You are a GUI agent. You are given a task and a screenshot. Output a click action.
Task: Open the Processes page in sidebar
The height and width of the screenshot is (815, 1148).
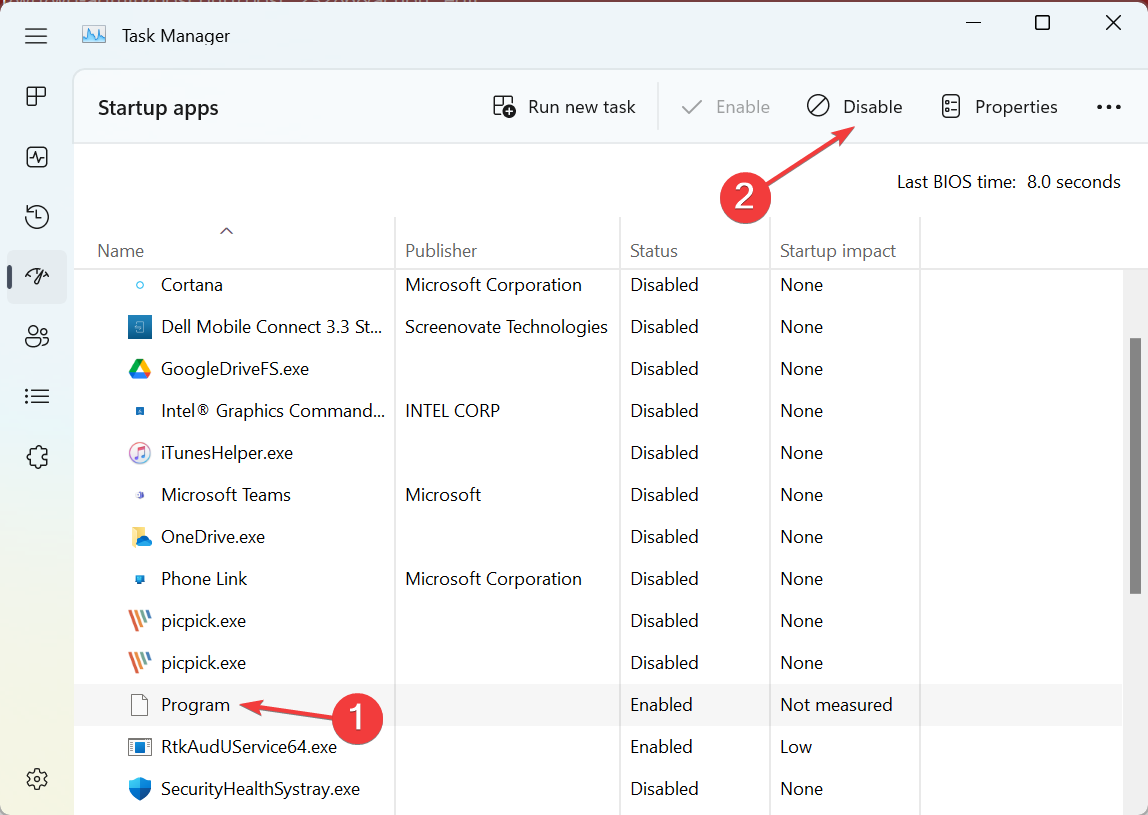(x=37, y=96)
